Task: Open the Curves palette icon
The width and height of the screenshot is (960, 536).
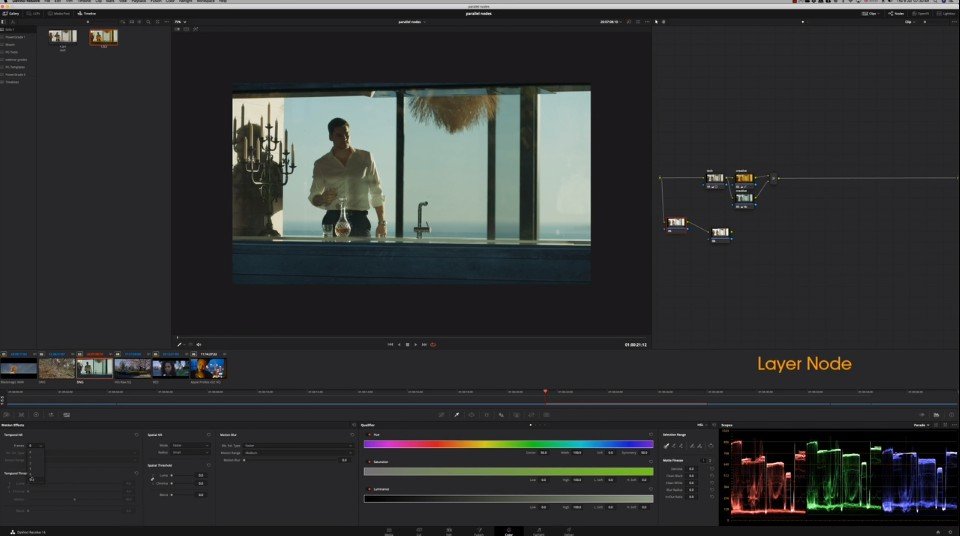Action: pos(441,415)
